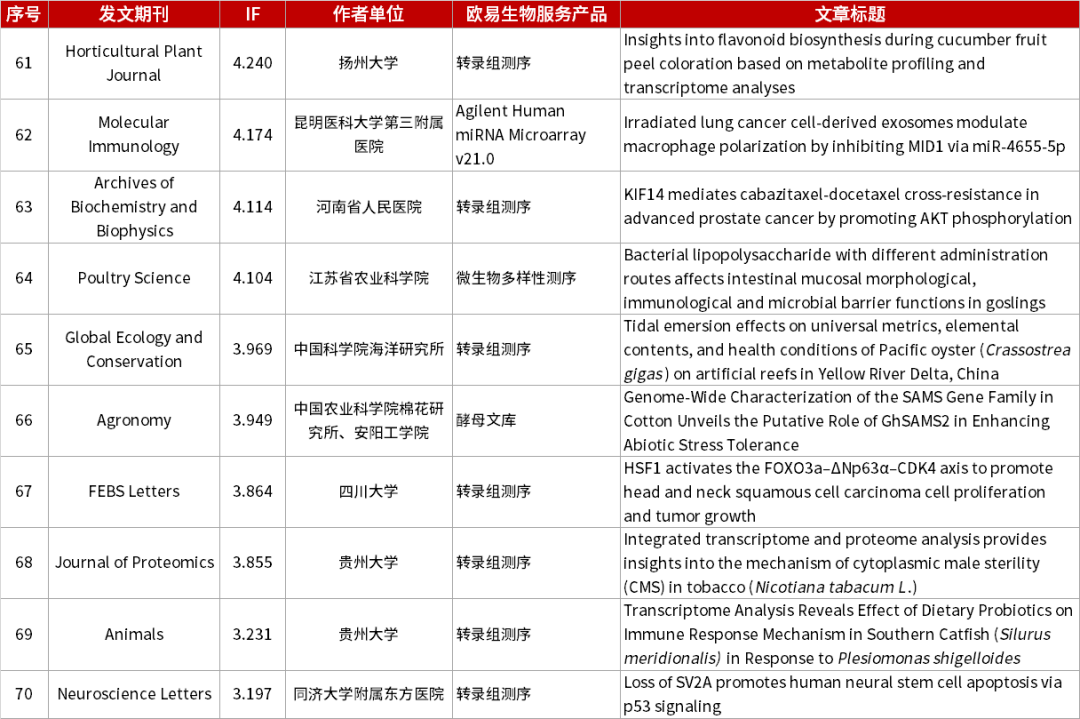The height and width of the screenshot is (719, 1080).
Task: Click the Animals journal cell
Action: (134, 634)
